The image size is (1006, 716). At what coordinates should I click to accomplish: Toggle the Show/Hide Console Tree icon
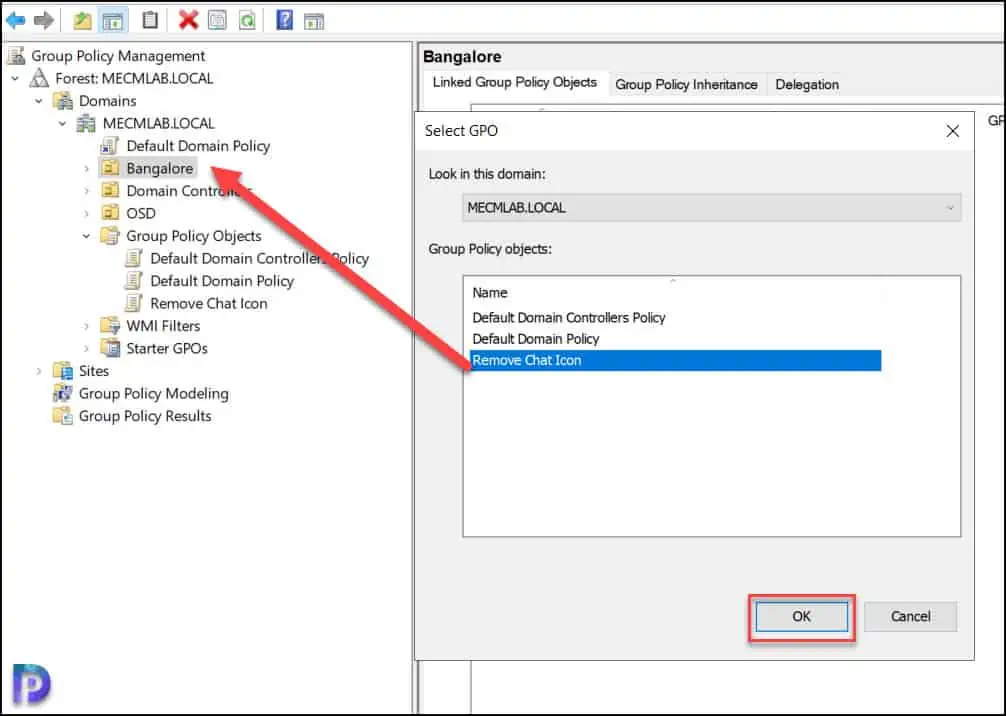[x=113, y=21]
